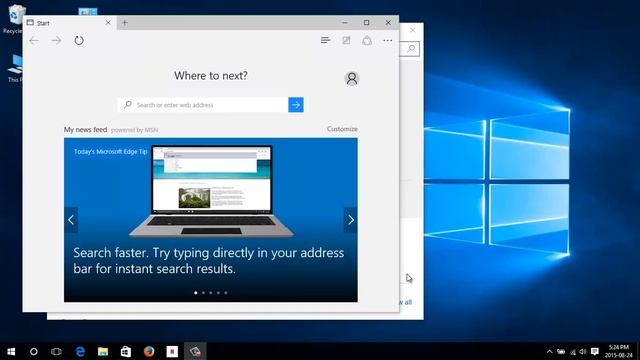Open the network status tray icon
Screen dimensions: 640x360
tap(573, 351)
